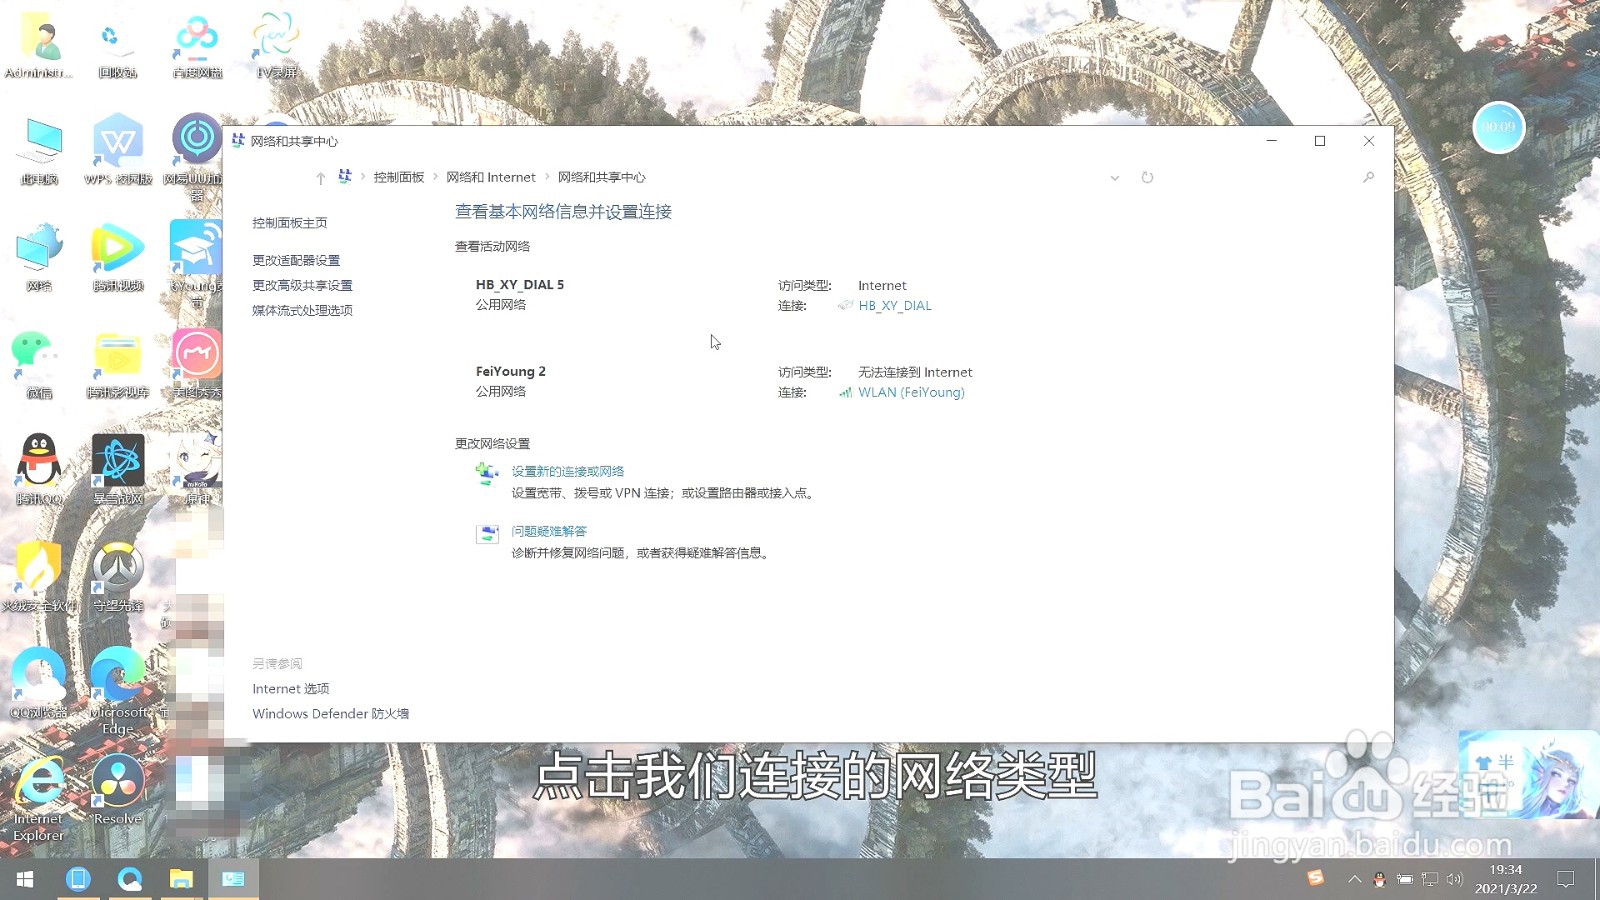Show hidden system tray icons
Image resolution: width=1600 pixels, height=900 pixels.
point(1354,879)
